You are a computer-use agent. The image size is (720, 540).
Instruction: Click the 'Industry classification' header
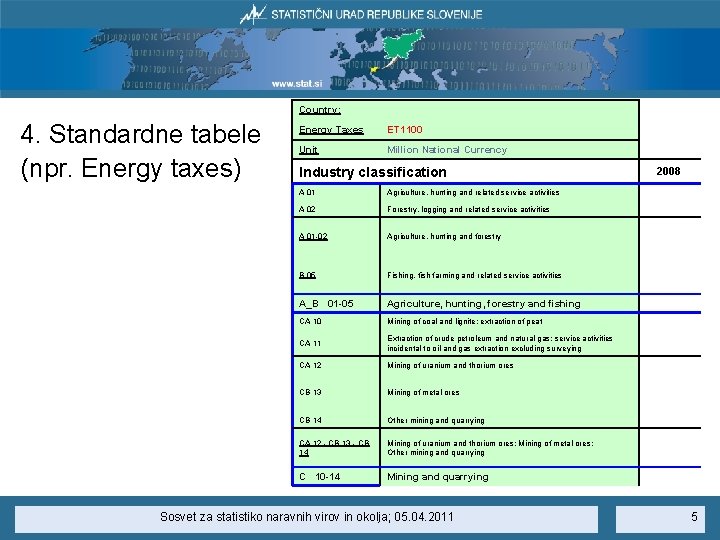click(372, 172)
